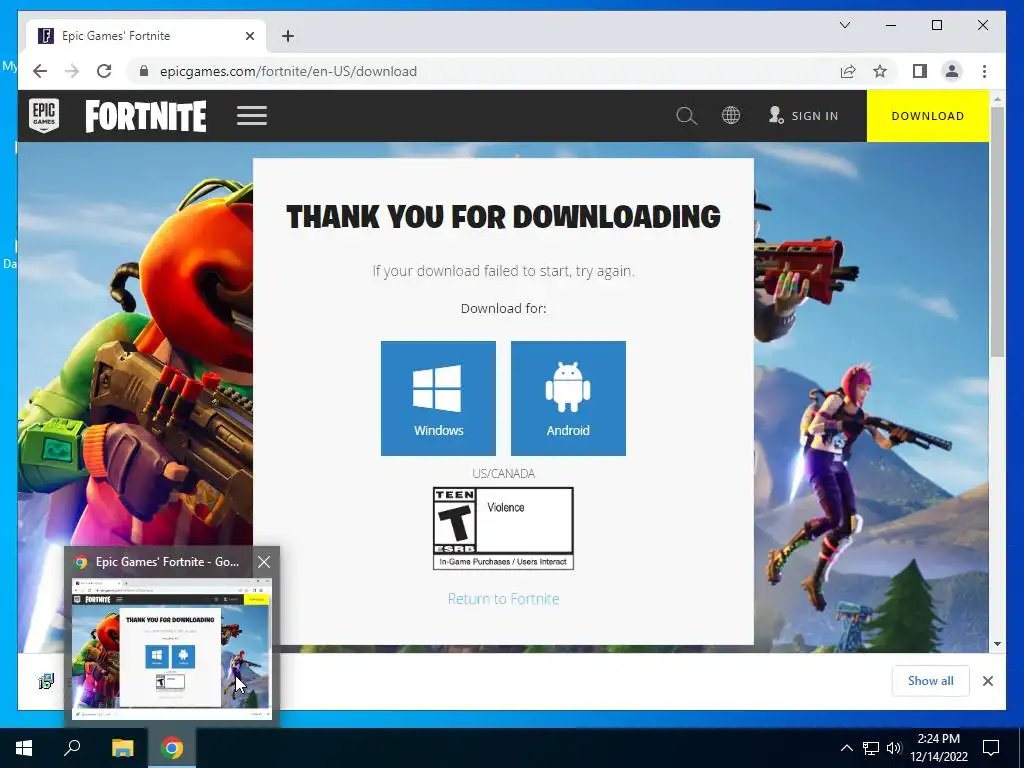Click the Chrome taskbar icon

(172, 748)
